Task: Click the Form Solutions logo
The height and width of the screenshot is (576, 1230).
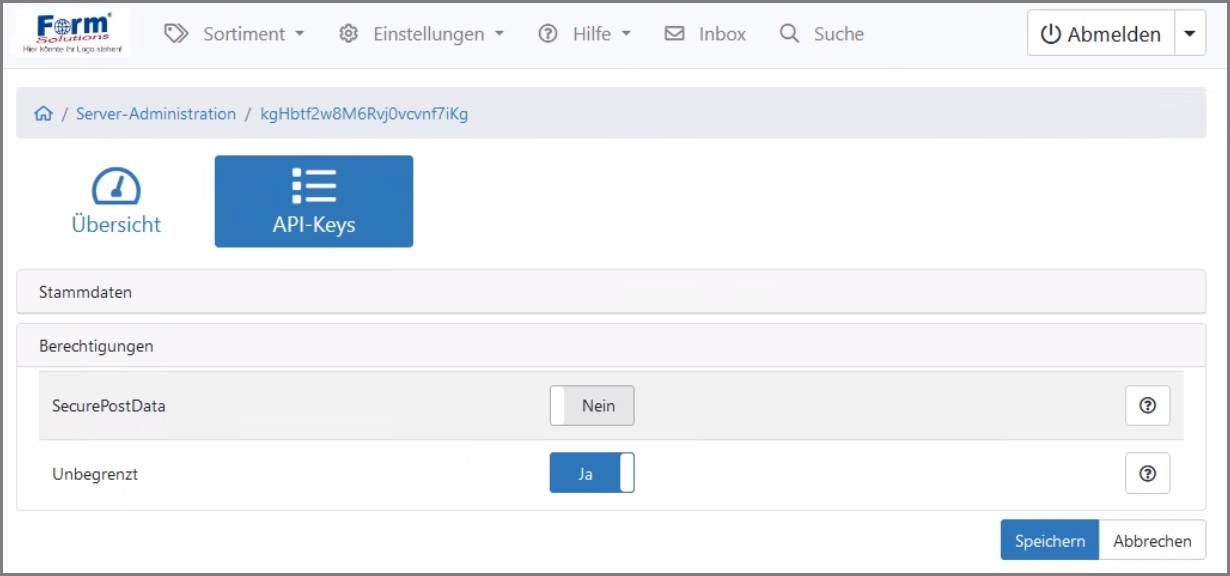Action: [x=73, y=33]
